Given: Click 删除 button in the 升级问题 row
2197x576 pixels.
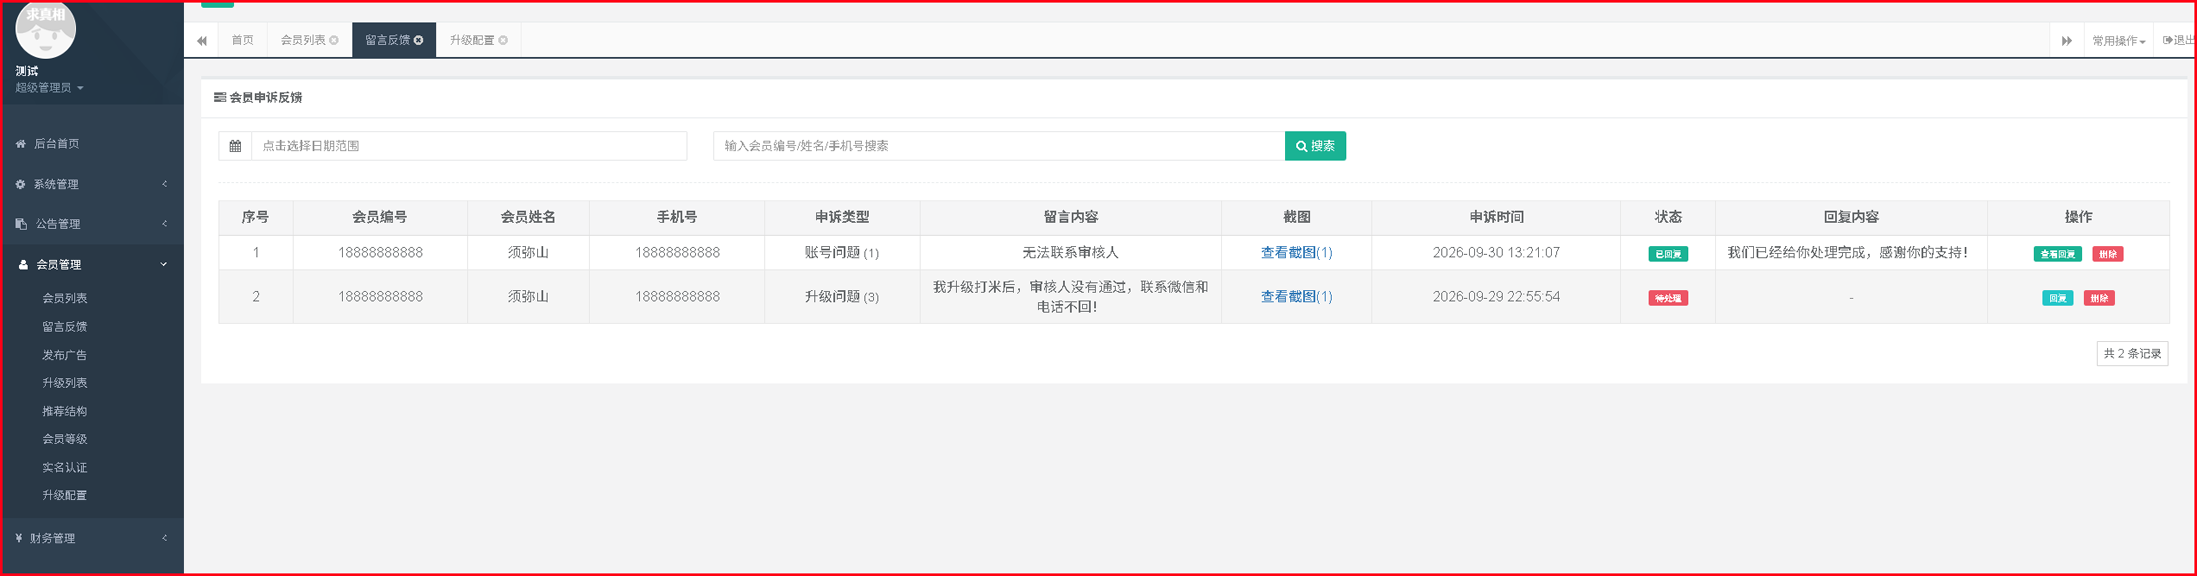Looking at the screenshot, I should (2099, 298).
